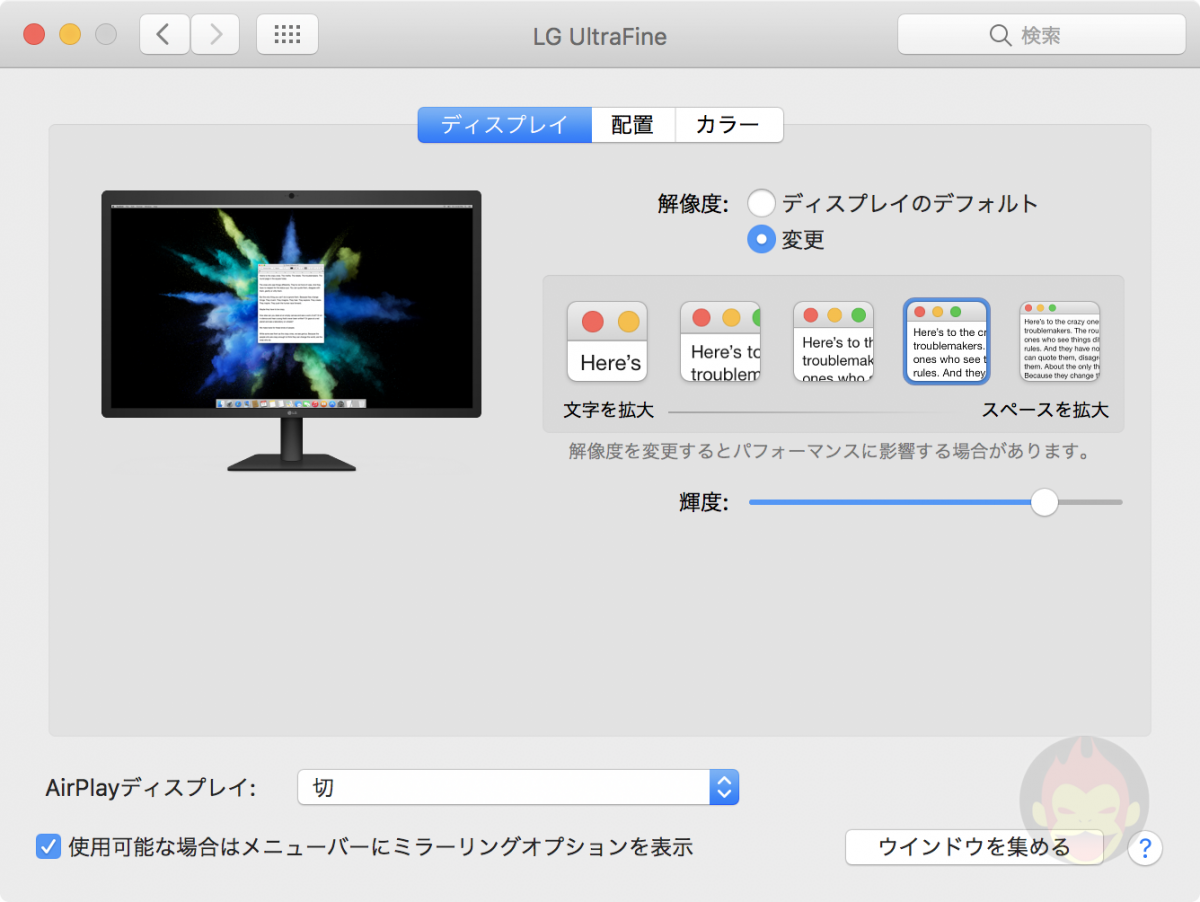
Task: Click the AirPlay dropdown's up-down chevron control
Action: click(724, 787)
